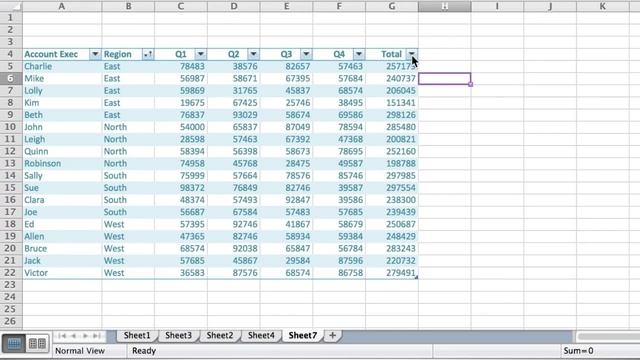The width and height of the screenshot is (640, 360).
Task: Click Clara's Q3 value 92847
Action: pos(286,200)
